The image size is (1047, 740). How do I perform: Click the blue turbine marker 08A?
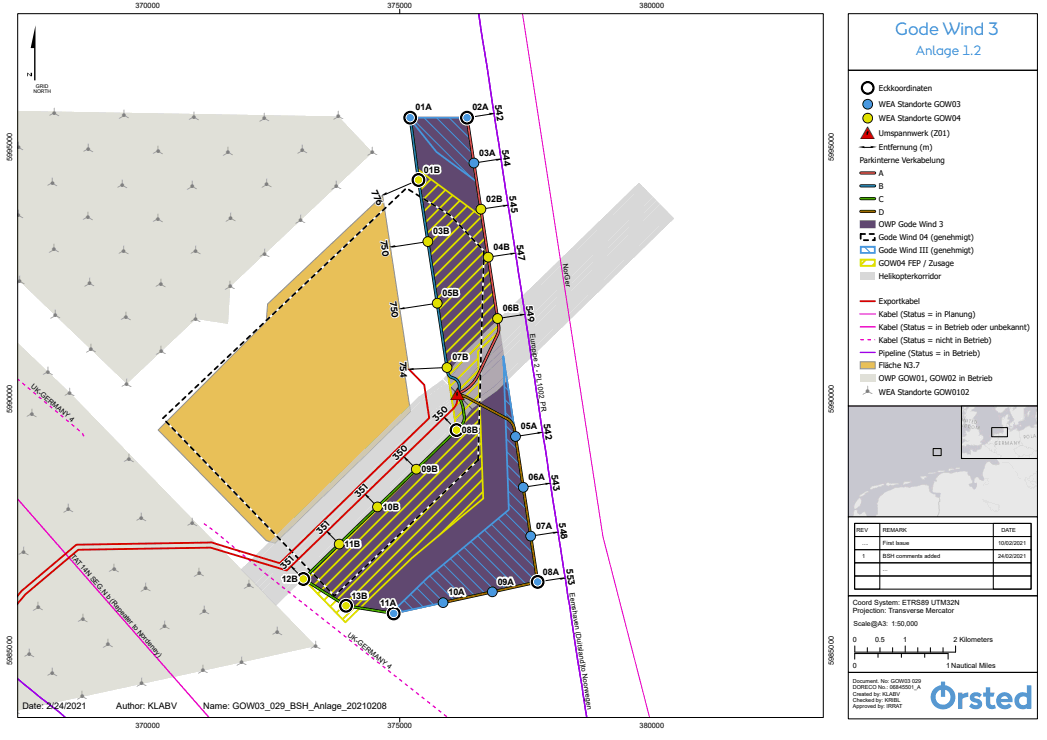pyautogui.click(x=537, y=582)
